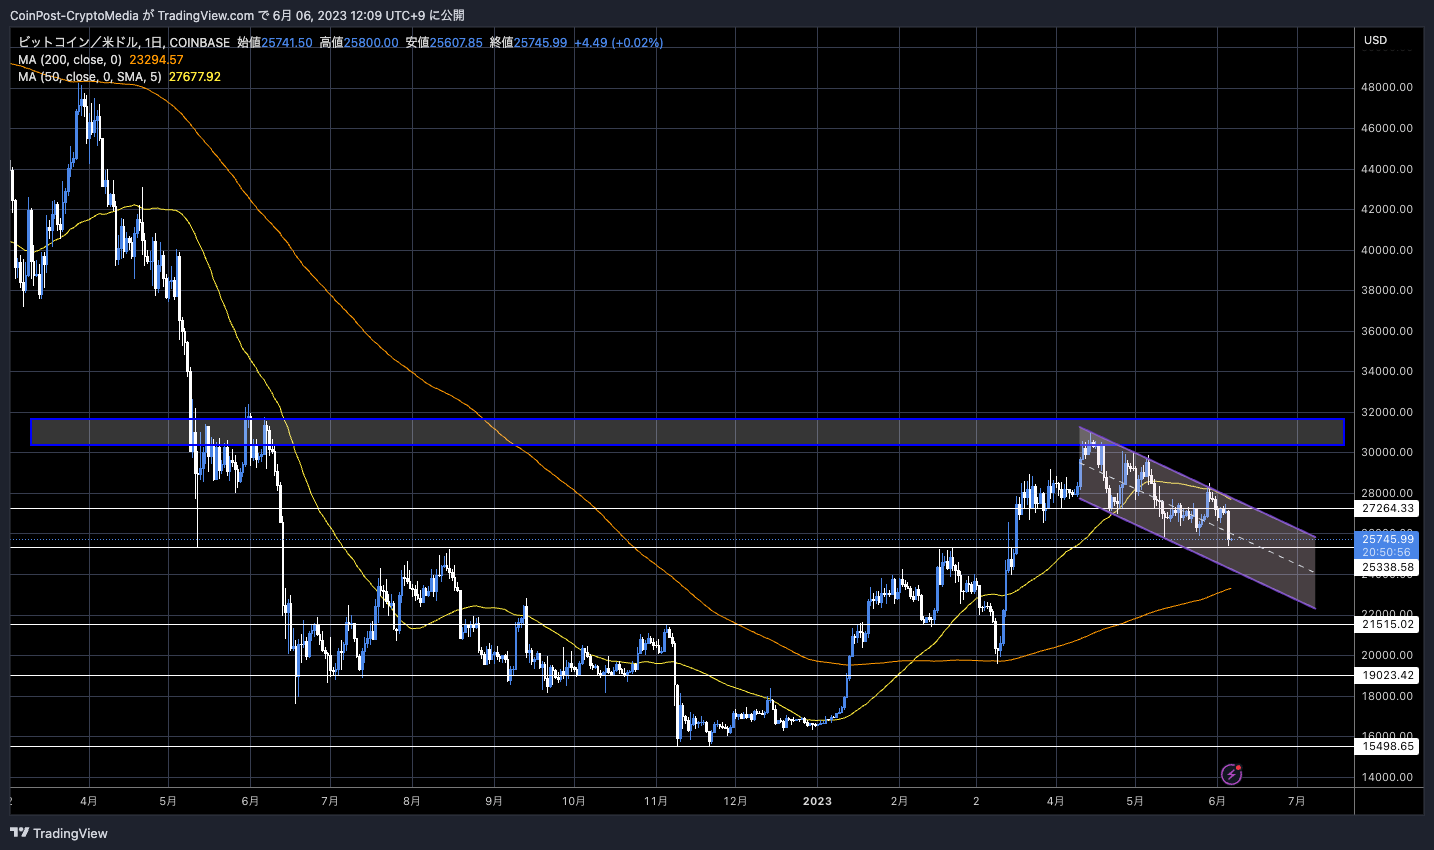Click the 27264.33 price line label
The height and width of the screenshot is (850, 1434).
pos(1388,509)
